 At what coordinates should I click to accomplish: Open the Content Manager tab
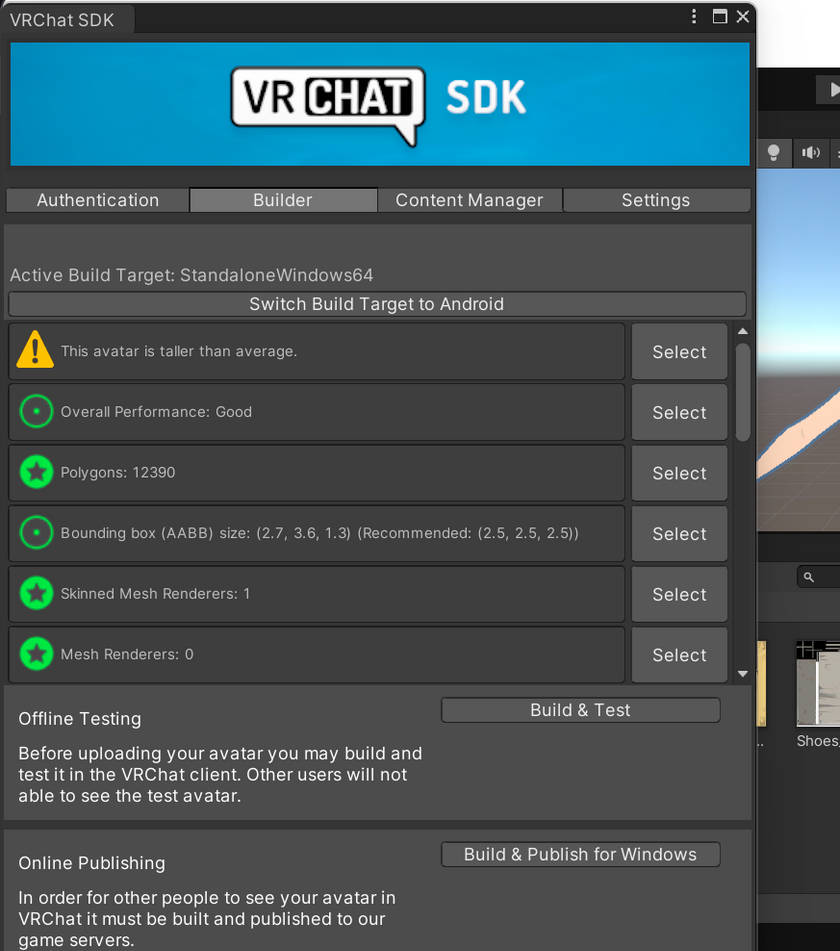(x=469, y=200)
